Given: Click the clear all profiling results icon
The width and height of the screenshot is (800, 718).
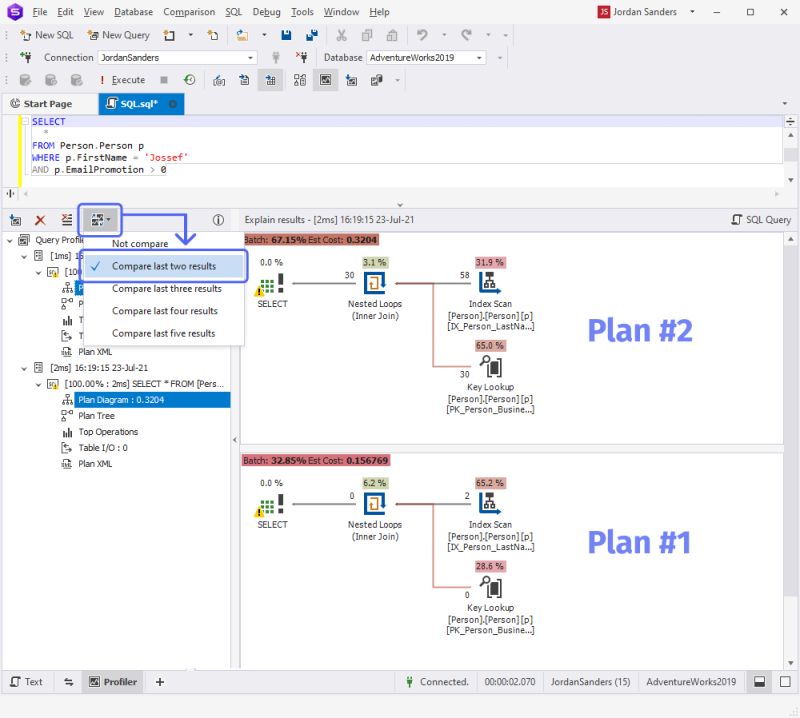Looking at the screenshot, I should click(x=66, y=220).
